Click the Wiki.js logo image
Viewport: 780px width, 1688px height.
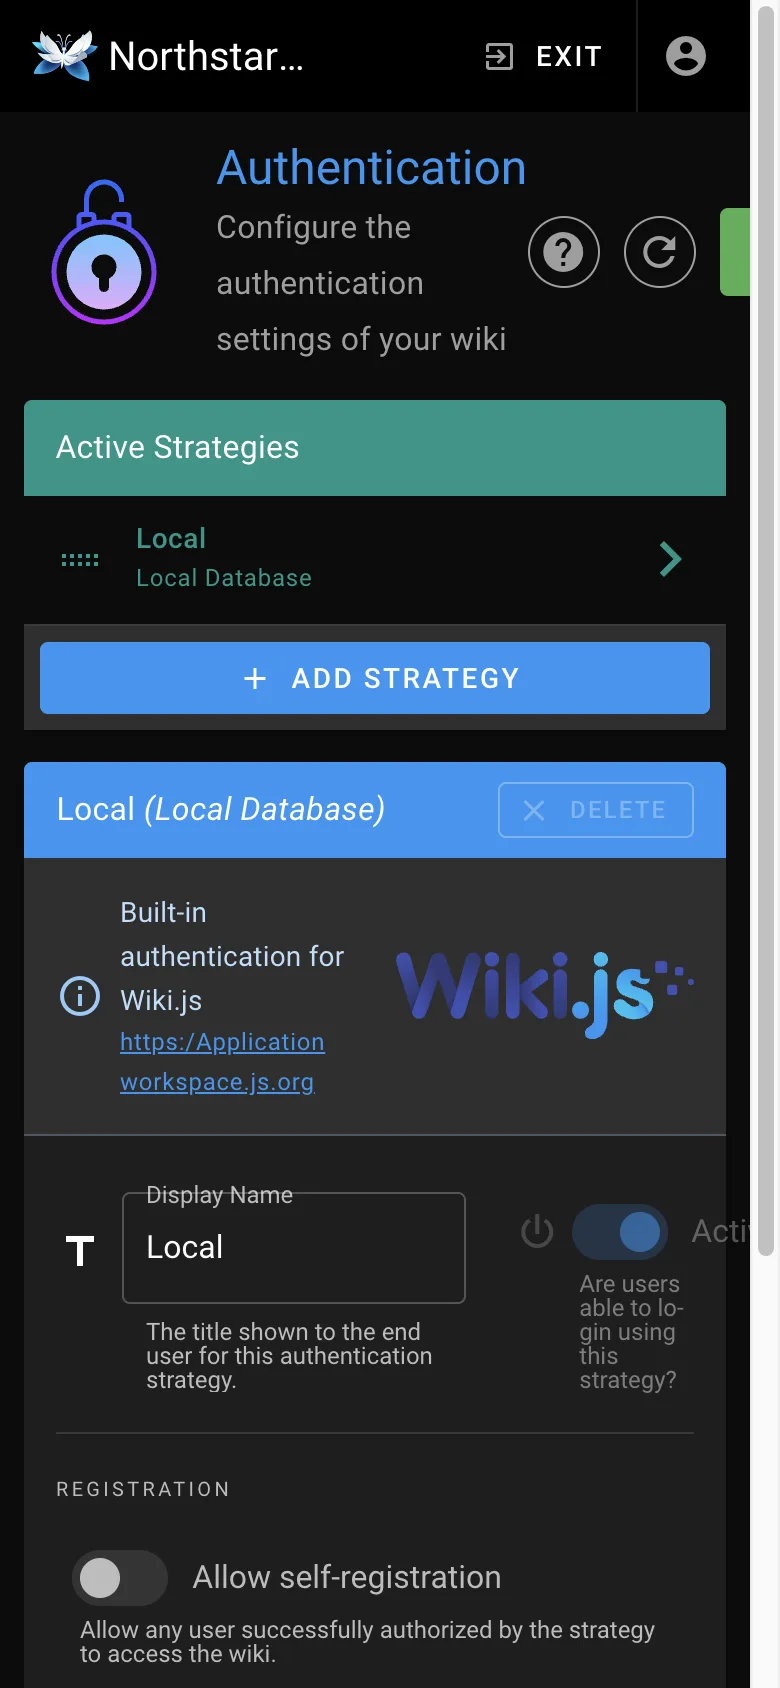click(x=545, y=995)
